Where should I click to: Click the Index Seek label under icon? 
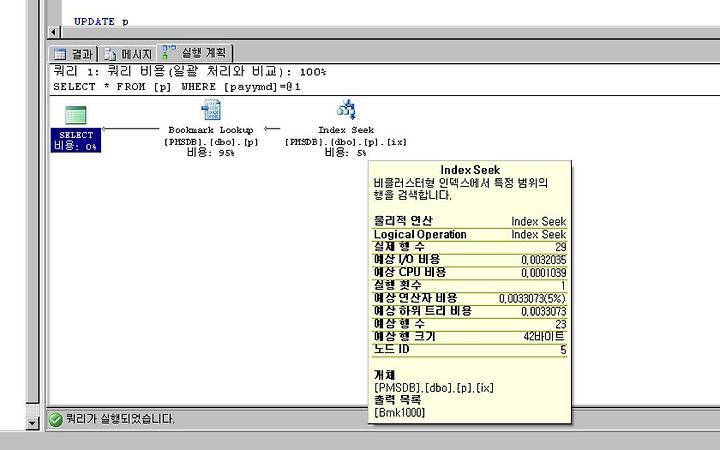(x=346, y=130)
